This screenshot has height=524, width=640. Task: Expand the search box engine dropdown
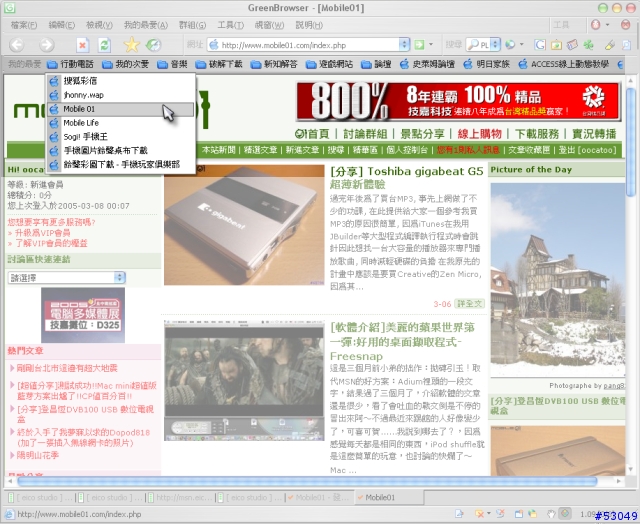click(x=495, y=44)
